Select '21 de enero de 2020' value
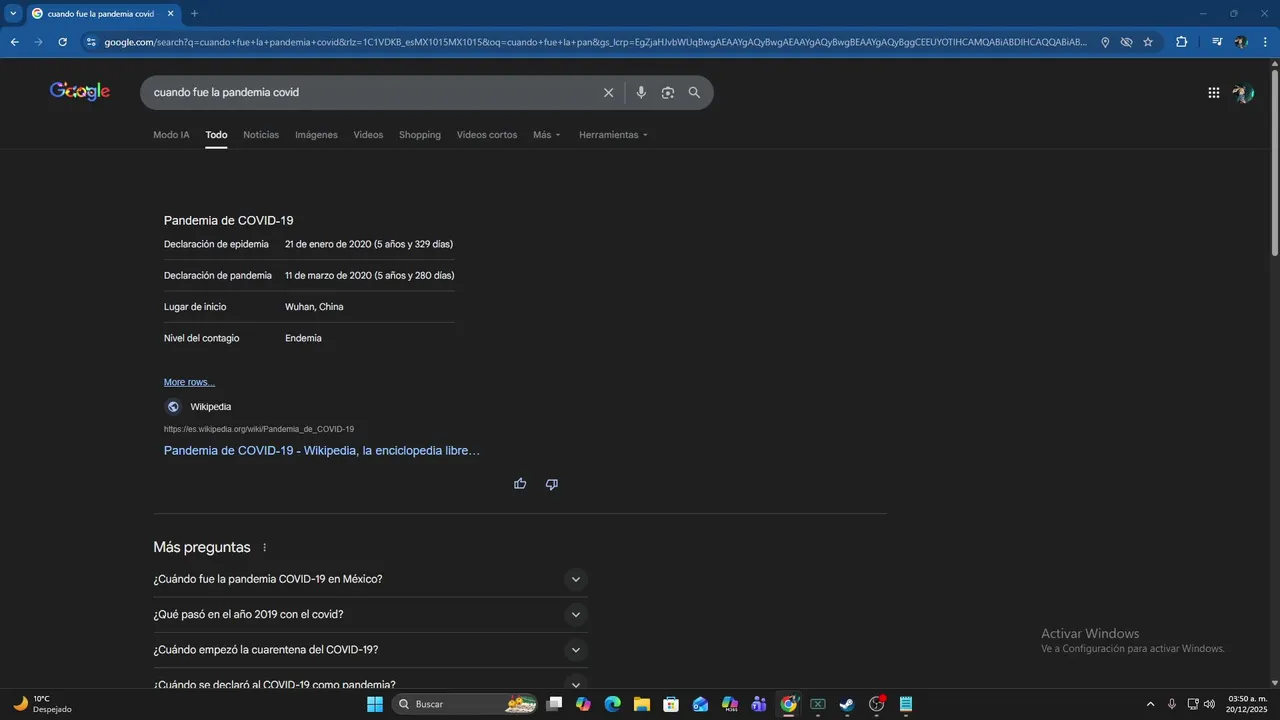The image size is (1280, 720). (x=328, y=244)
